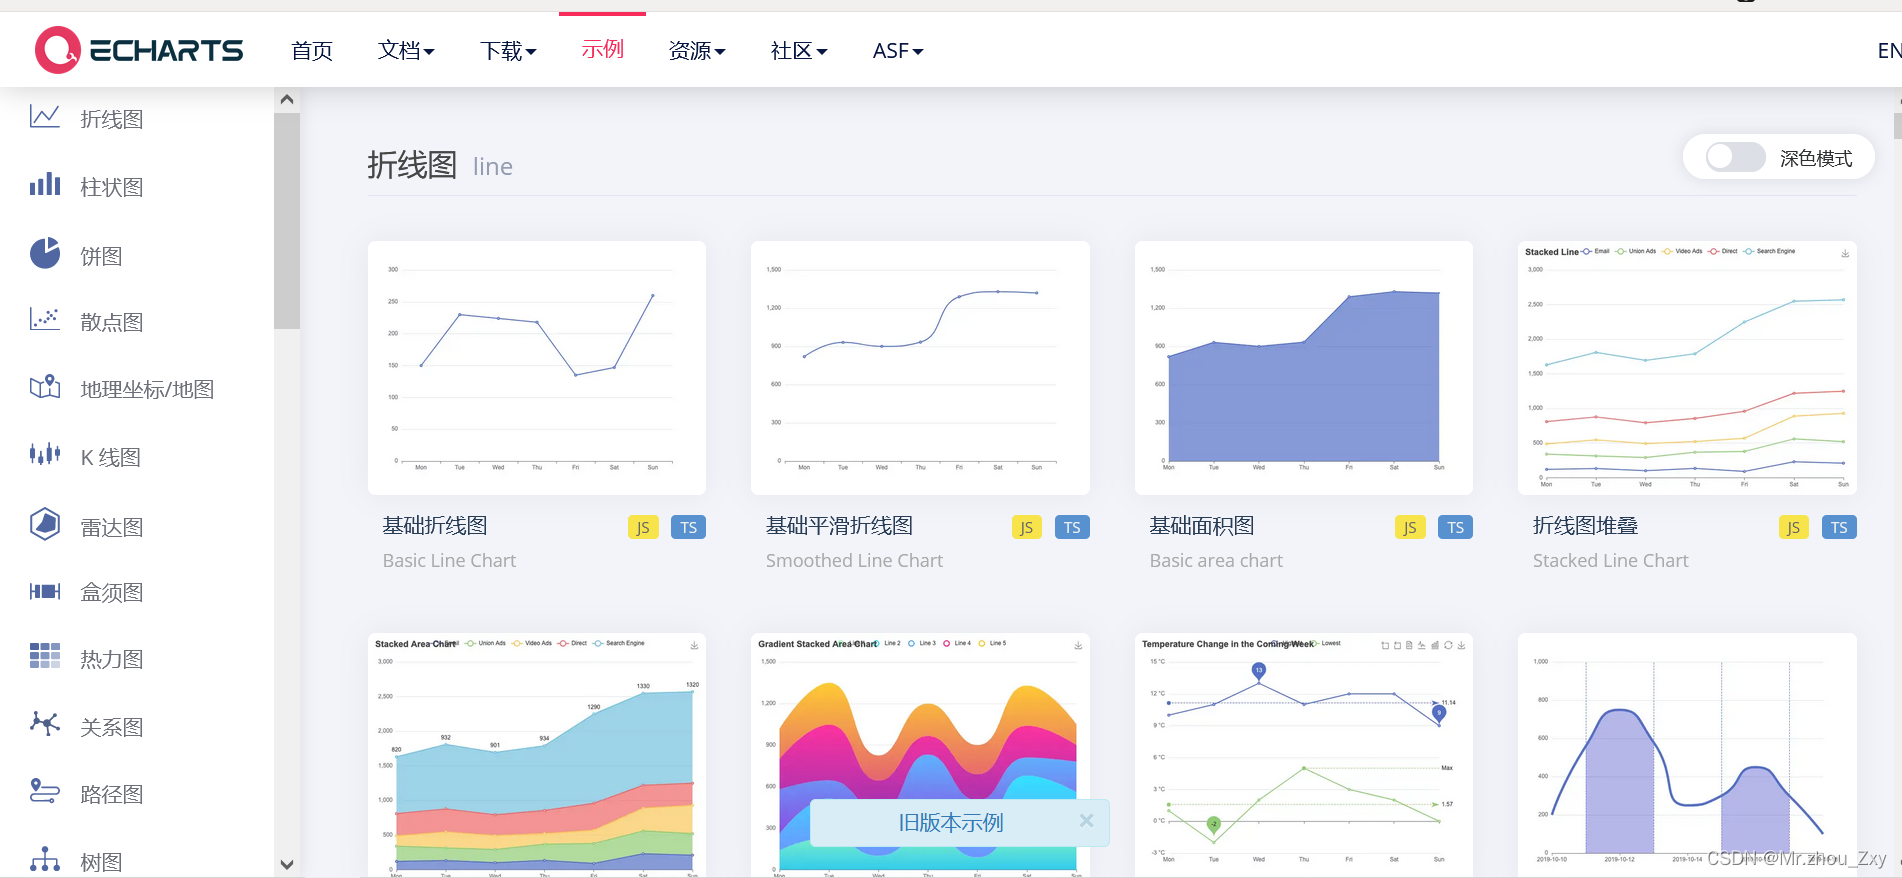
Task: Select the boxplot (盒须图) icon
Action: tap(45, 591)
